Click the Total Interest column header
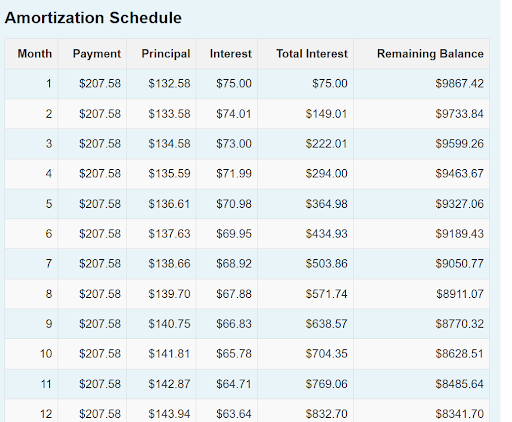 [312, 54]
